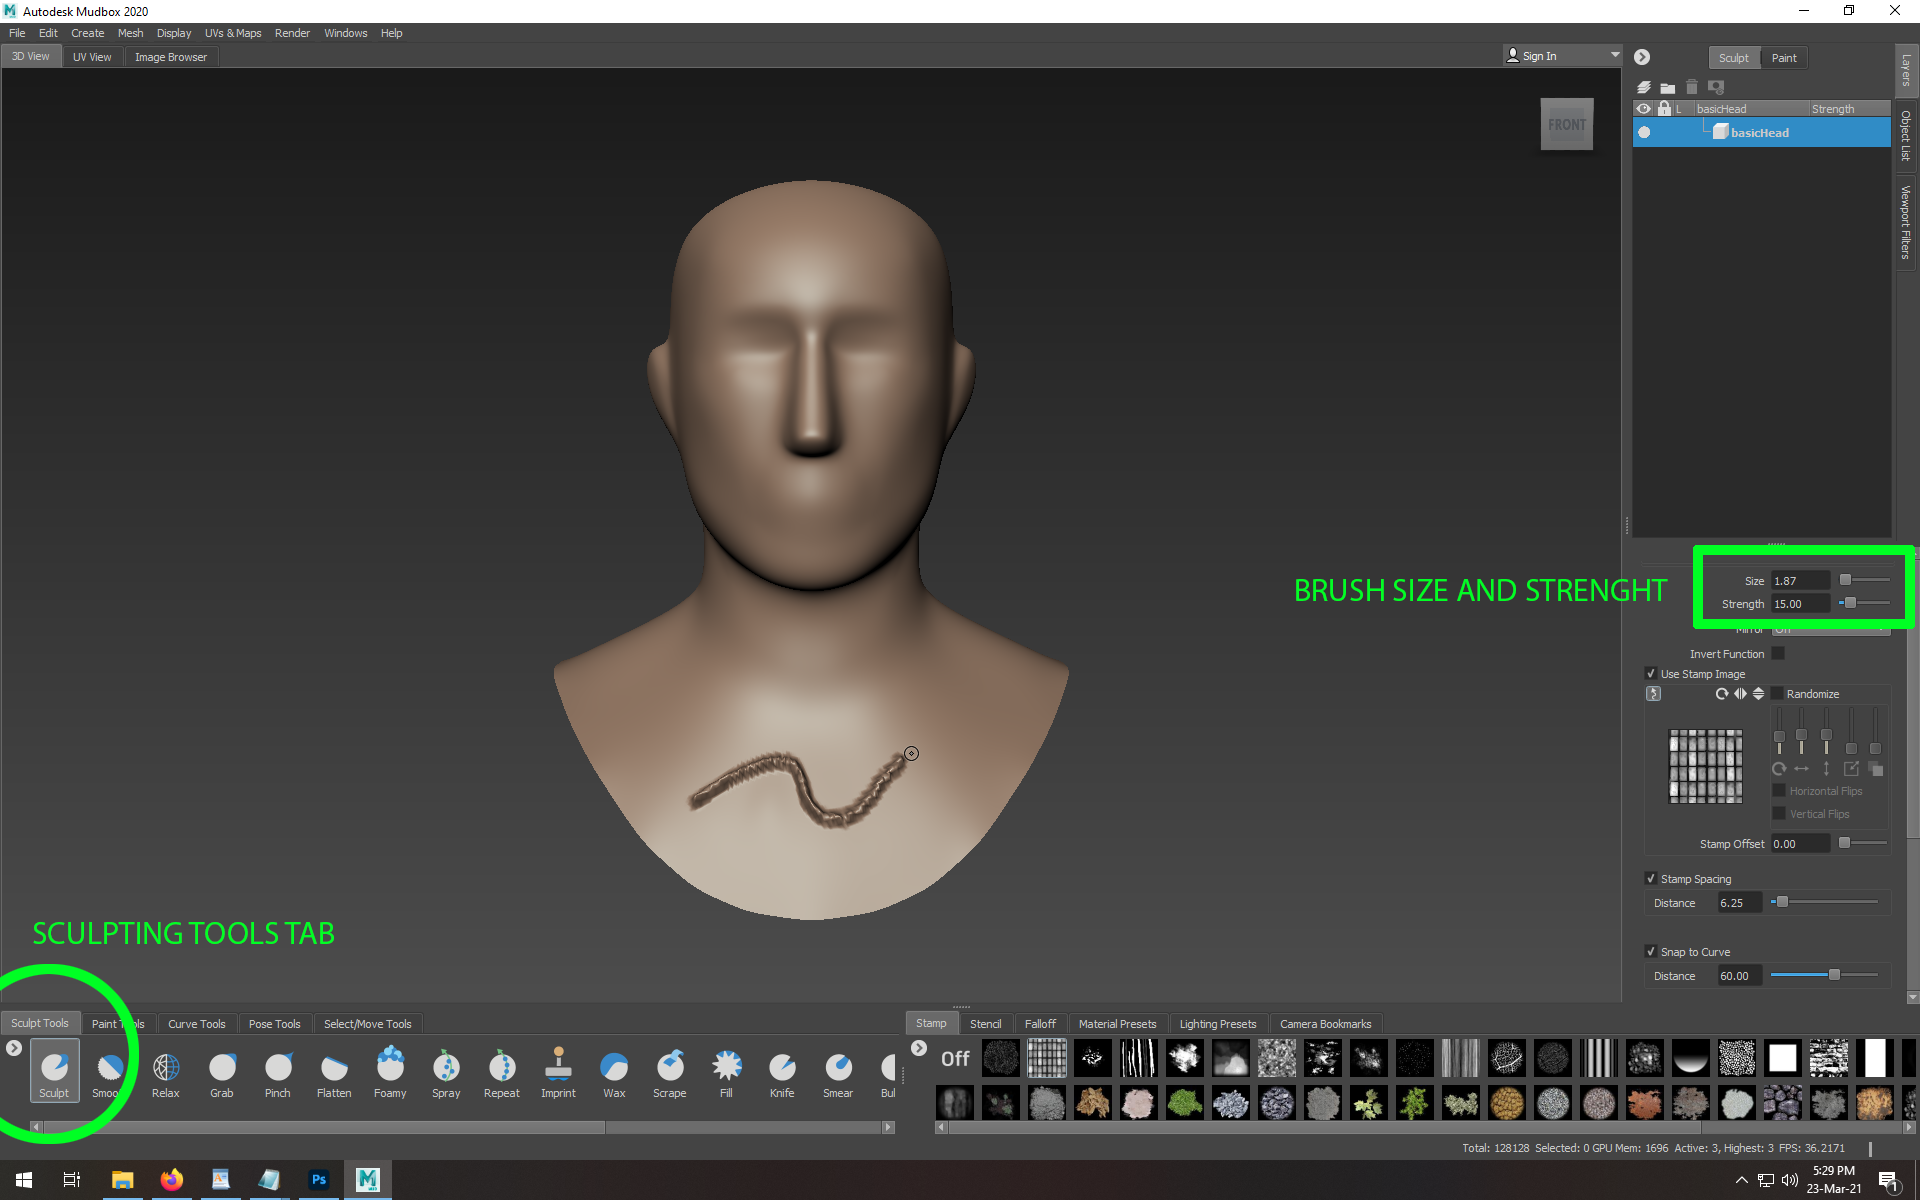
Task: Click the stamp orientation button beside stamp preview
Action: click(x=1654, y=694)
